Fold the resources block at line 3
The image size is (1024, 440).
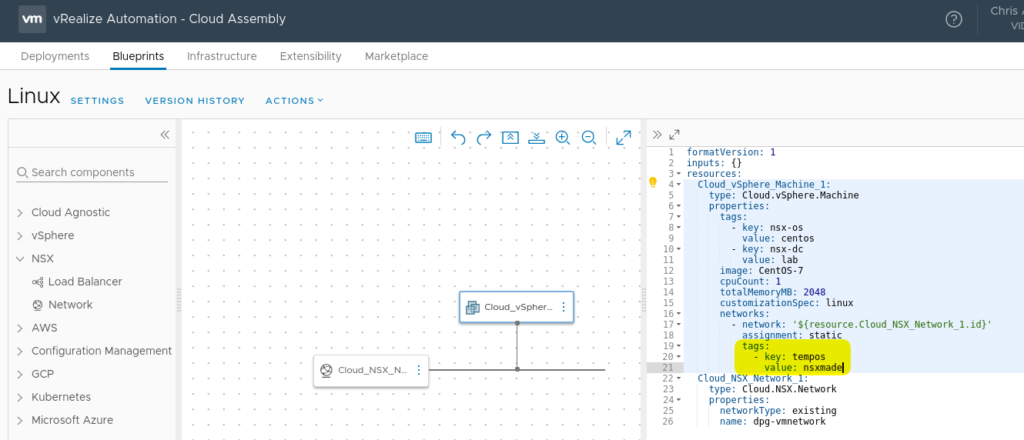(679, 174)
